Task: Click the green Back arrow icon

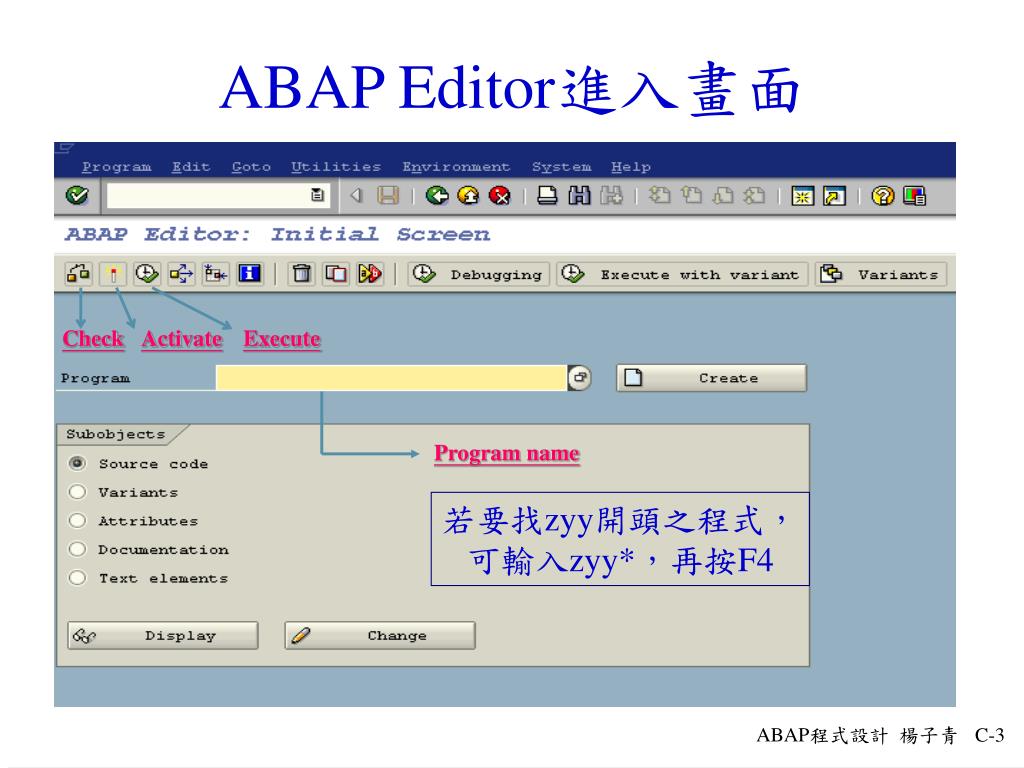Action: (x=437, y=195)
